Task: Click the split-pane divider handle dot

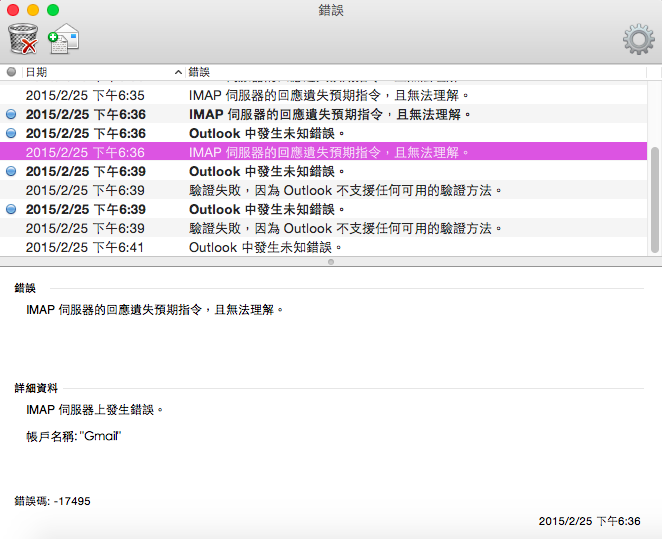Action: pyautogui.click(x=331, y=262)
